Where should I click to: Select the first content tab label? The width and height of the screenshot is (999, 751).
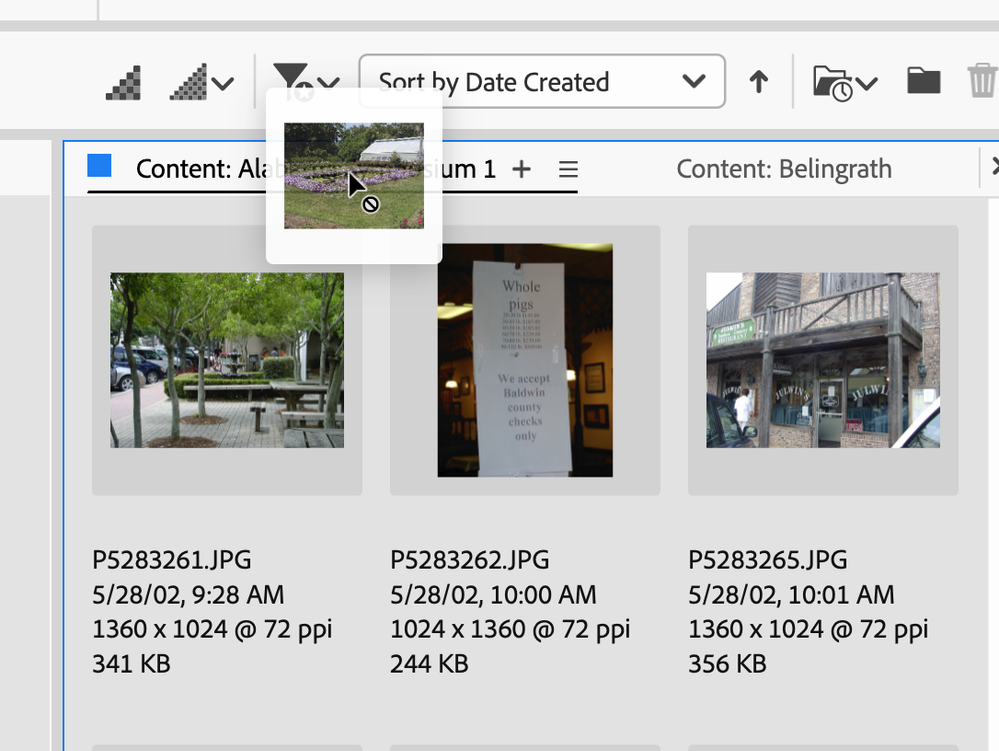click(315, 169)
